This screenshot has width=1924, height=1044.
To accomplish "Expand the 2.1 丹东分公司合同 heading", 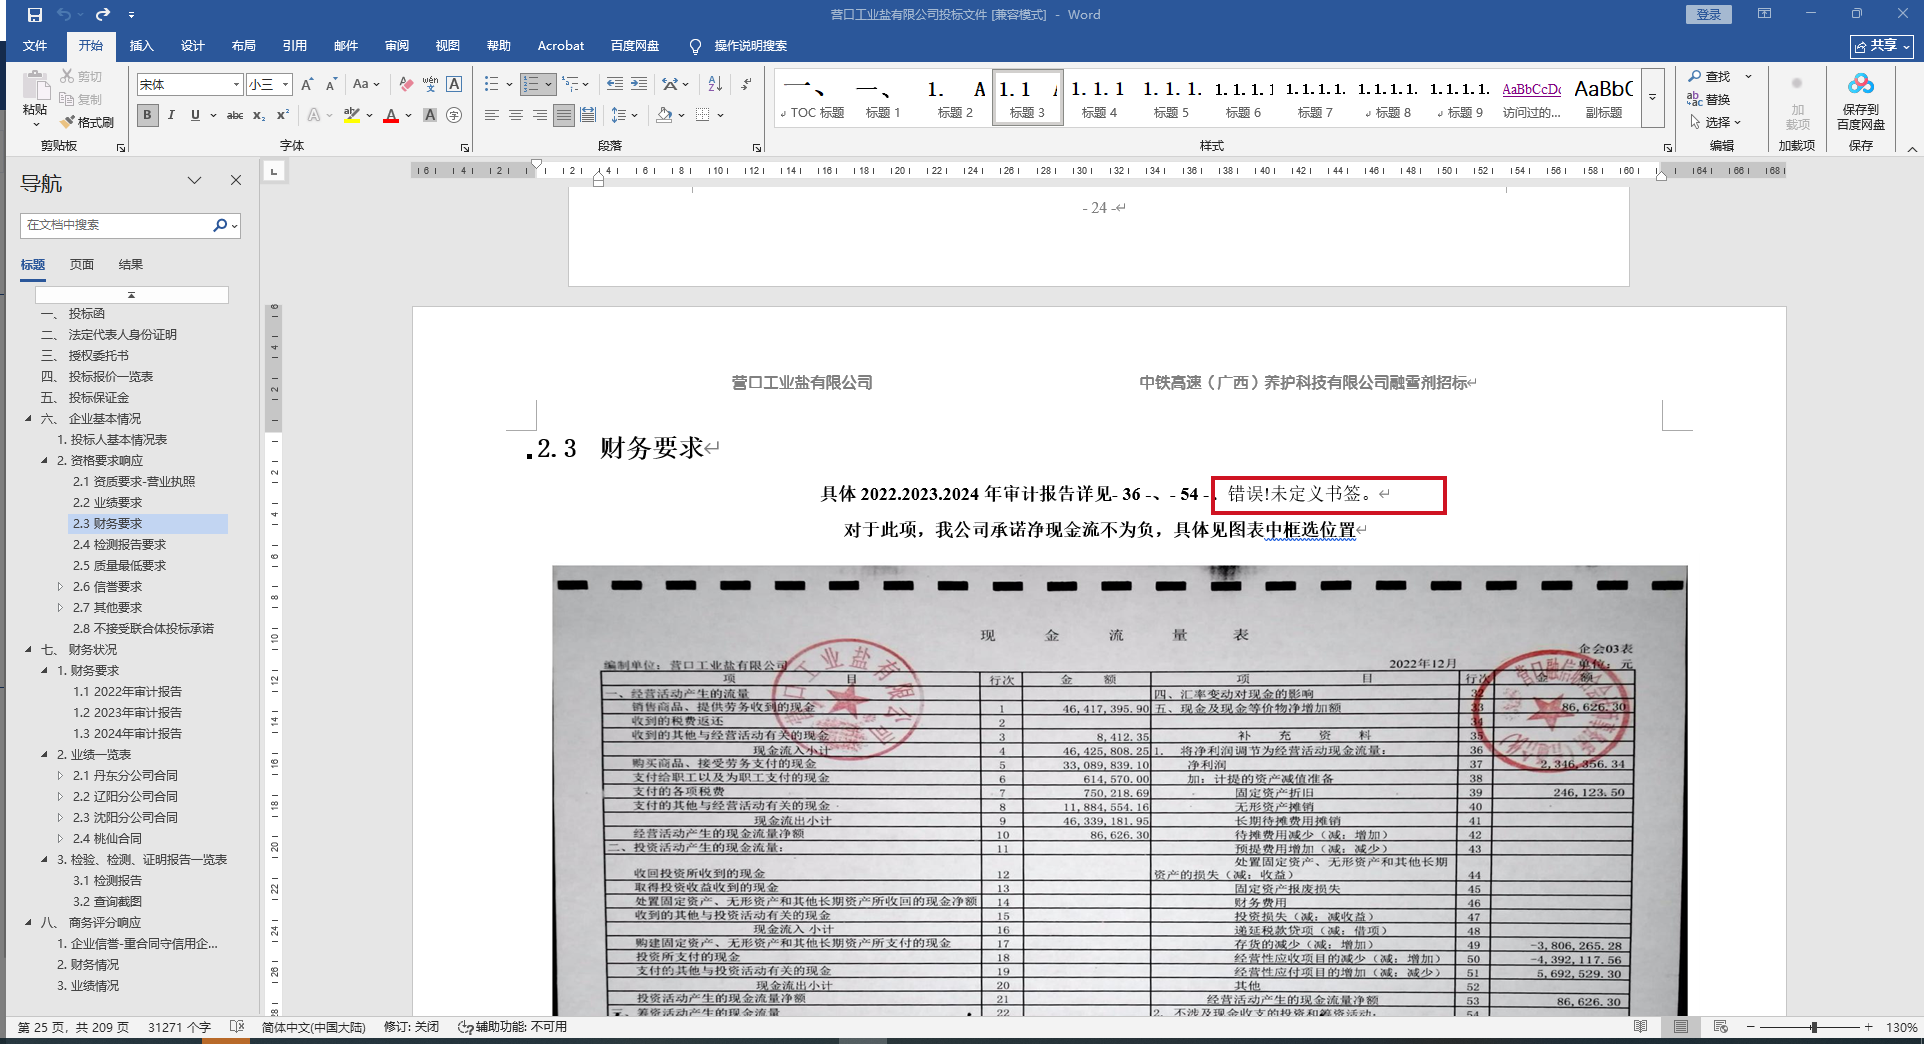I will 60,776.
